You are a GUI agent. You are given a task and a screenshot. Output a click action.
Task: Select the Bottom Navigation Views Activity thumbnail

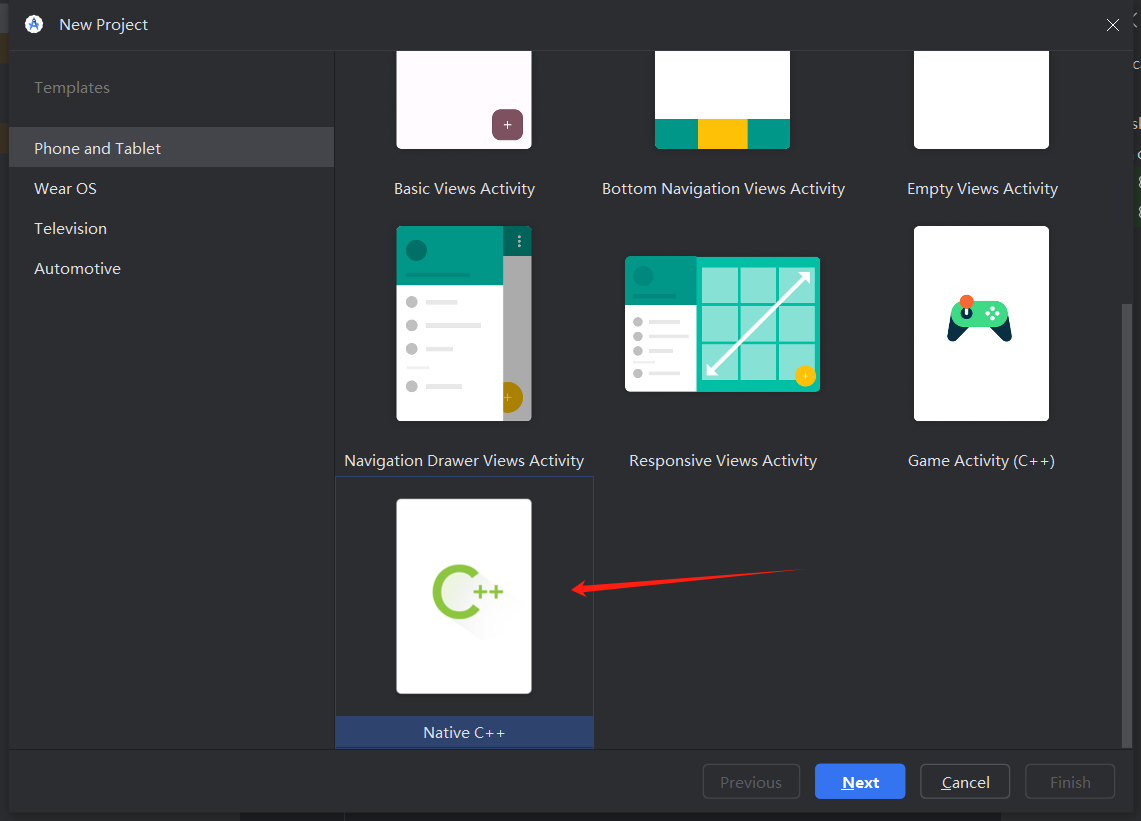[x=723, y=100]
